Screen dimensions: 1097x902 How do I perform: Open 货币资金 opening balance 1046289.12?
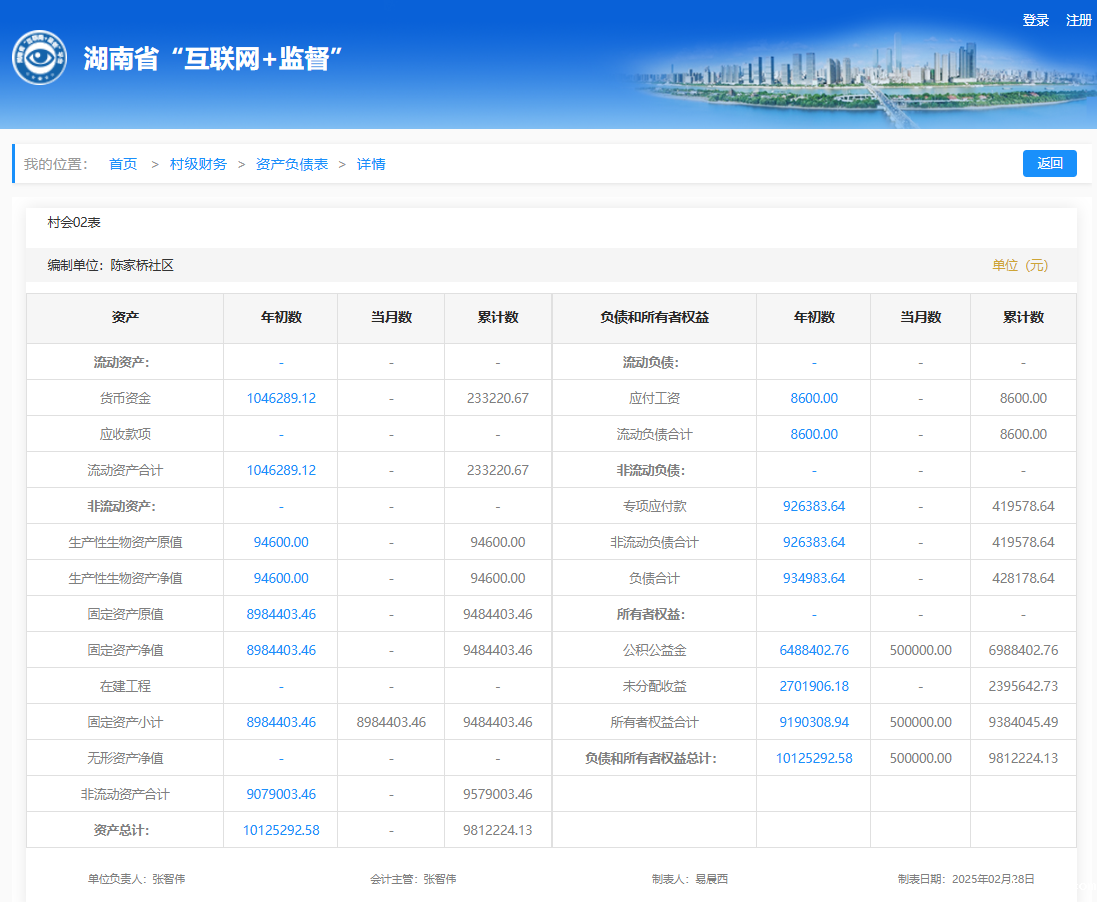[281, 398]
